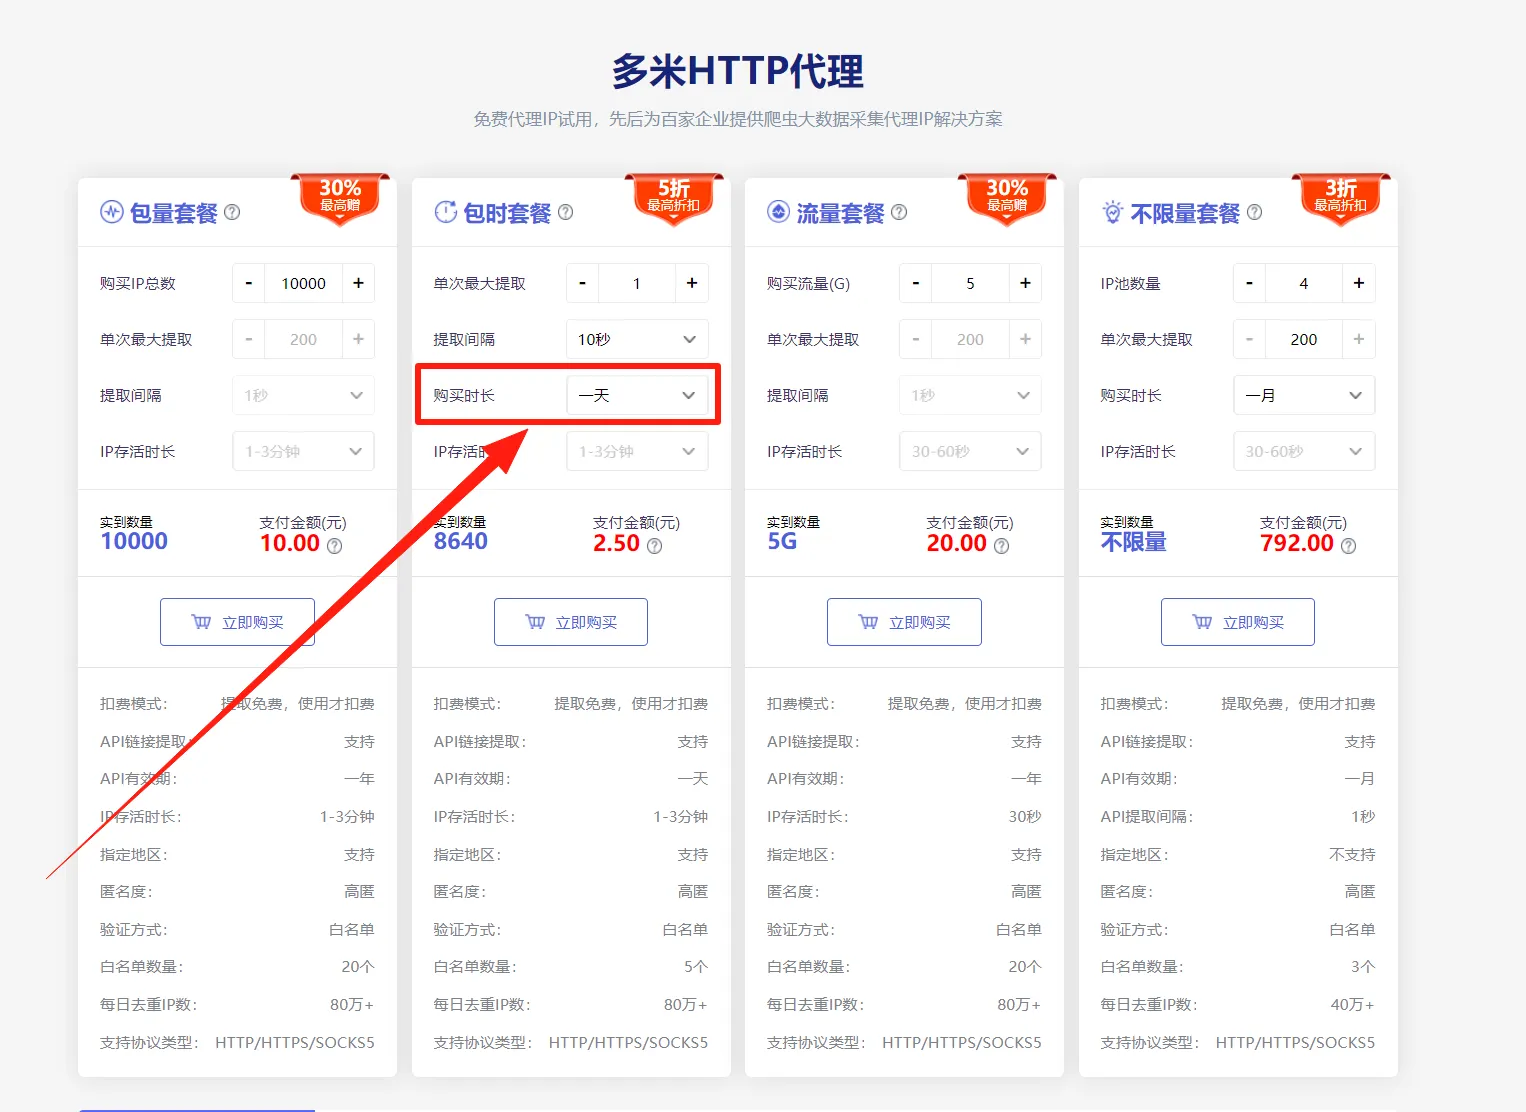Decrease 不限量套餐 单次最大提取 with minus
Viewport: 1526px width, 1112px height.
pos(1249,339)
